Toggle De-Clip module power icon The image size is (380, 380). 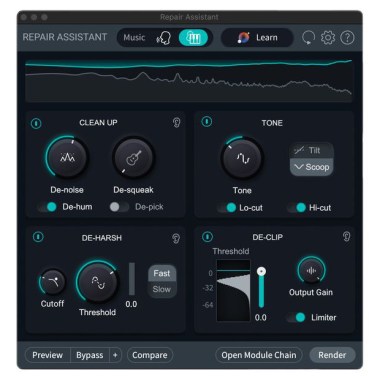pos(207,237)
